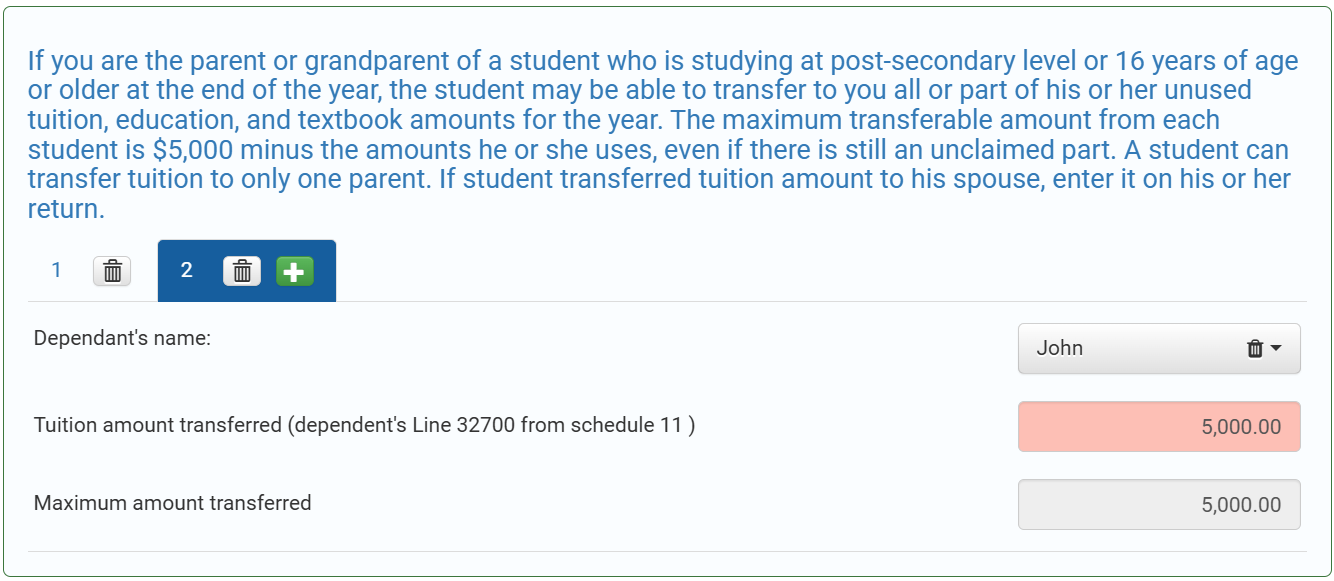Viewport: 1334px width, 581px height.
Task: Click the "Maximum amount transferred" label
Action: 172,503
